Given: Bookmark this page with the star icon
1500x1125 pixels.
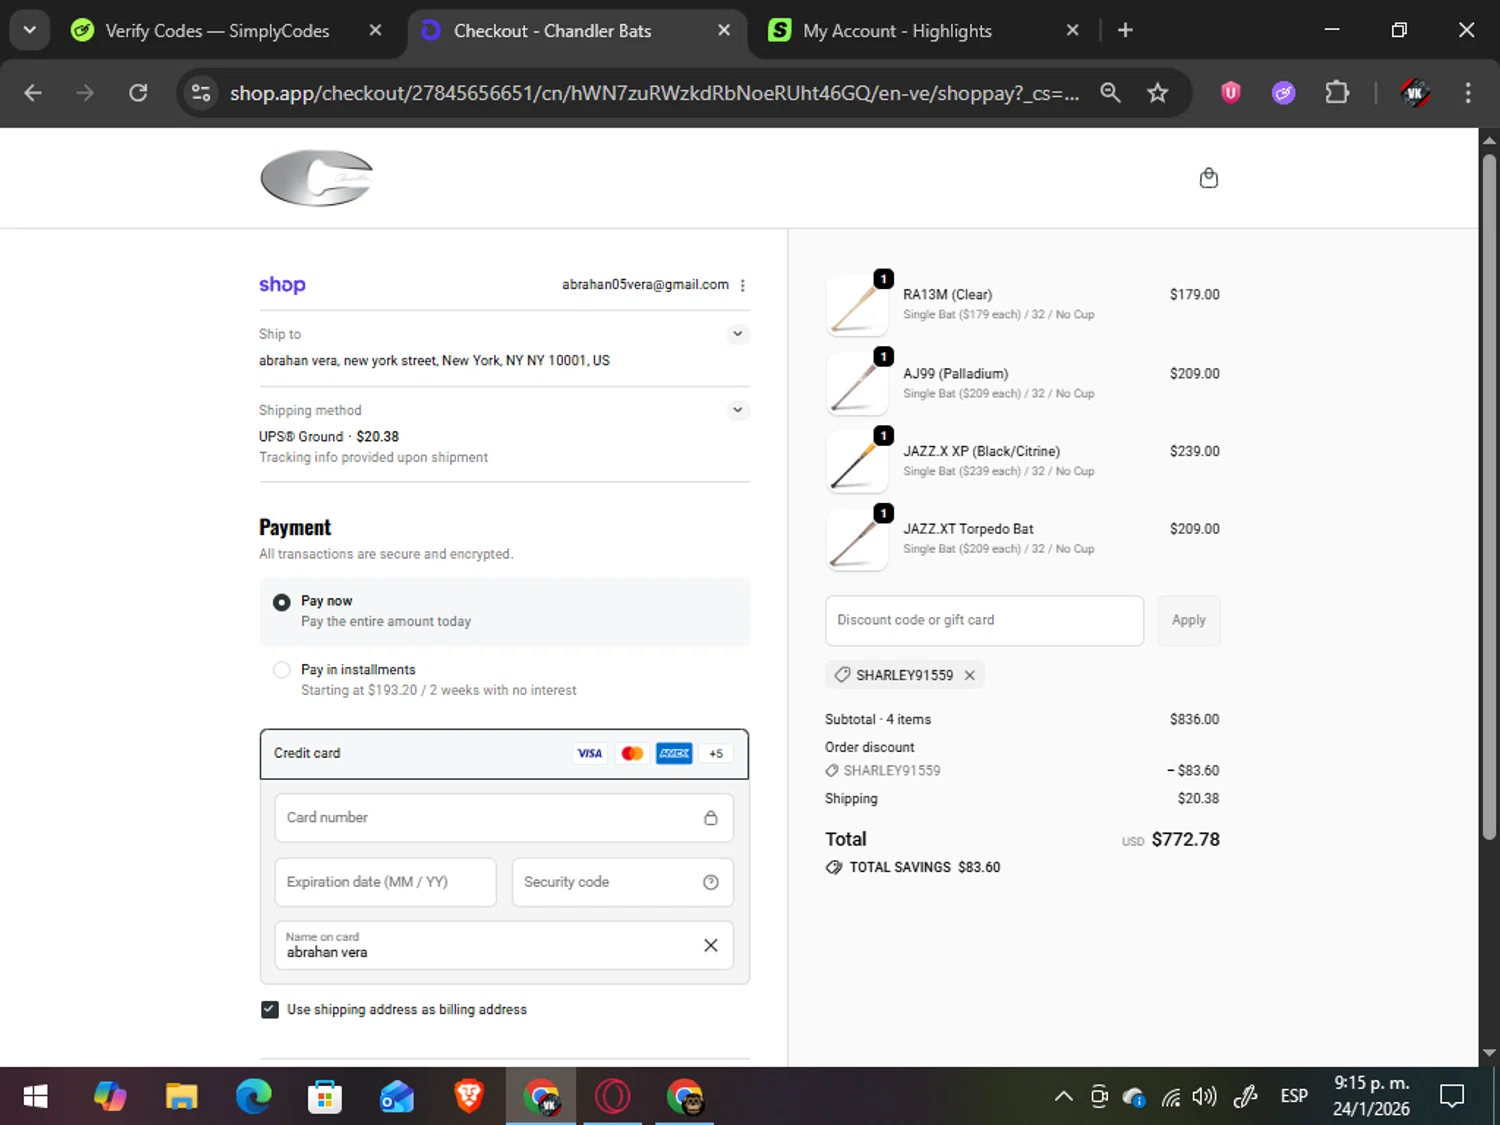Looking at the screenshot, I should (1157, 93).
